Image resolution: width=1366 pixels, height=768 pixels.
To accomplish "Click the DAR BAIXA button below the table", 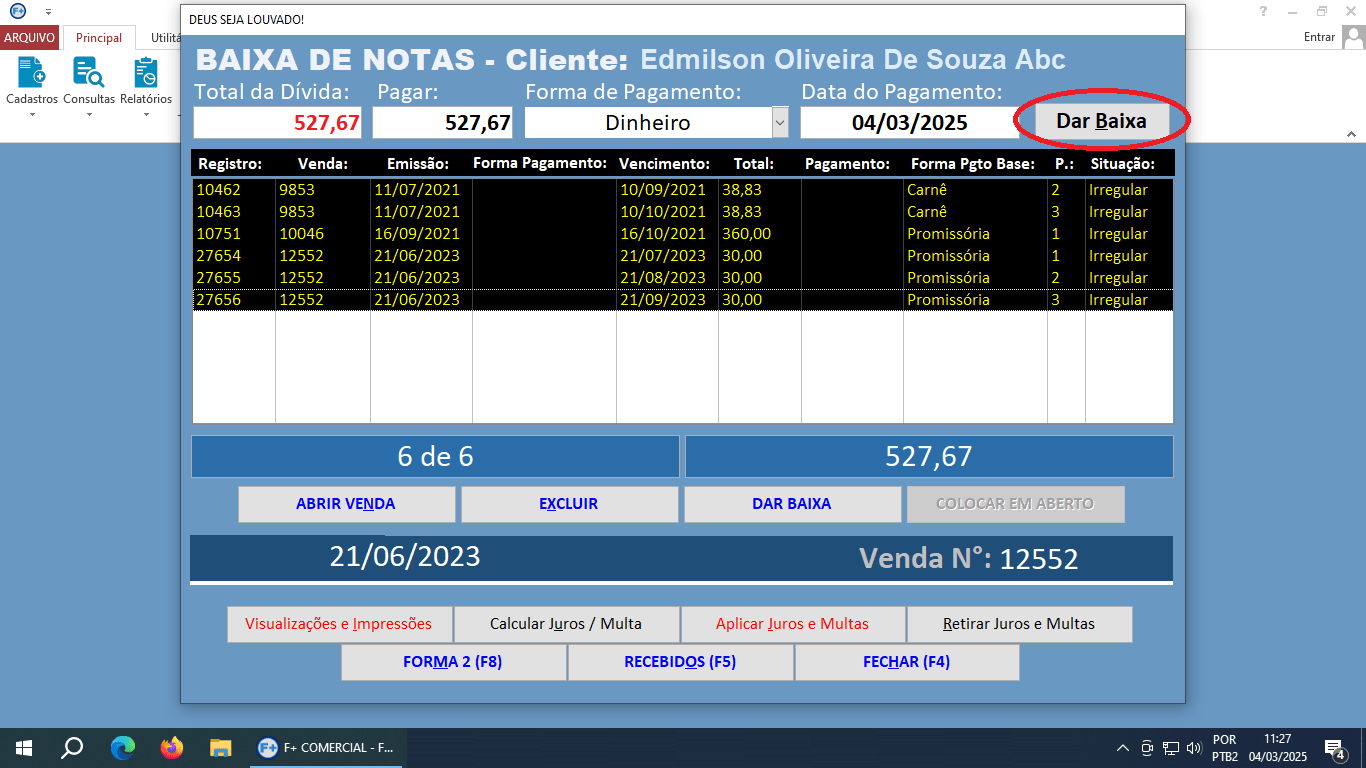I will point(792,504).
